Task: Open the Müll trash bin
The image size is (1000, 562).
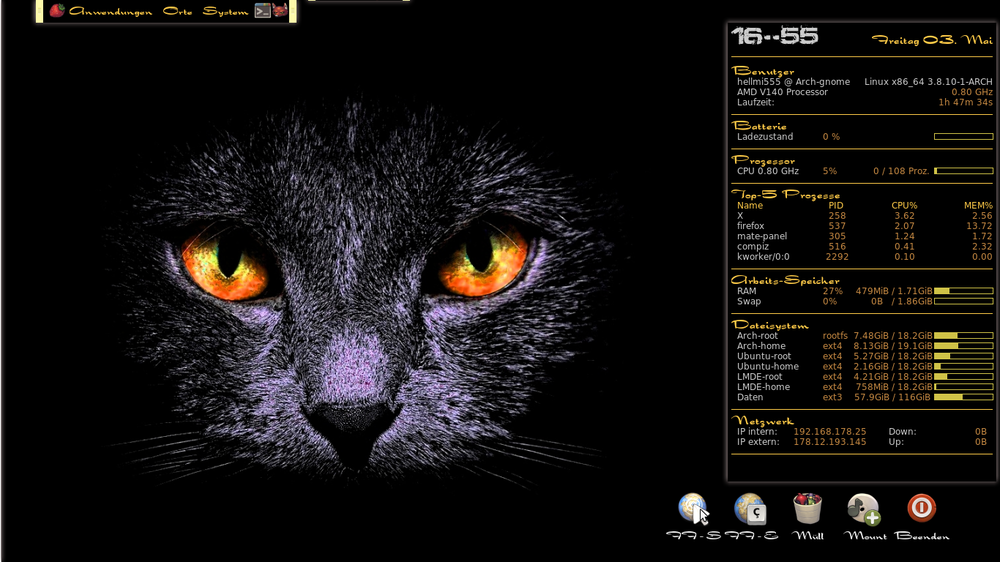Action: 807,509
